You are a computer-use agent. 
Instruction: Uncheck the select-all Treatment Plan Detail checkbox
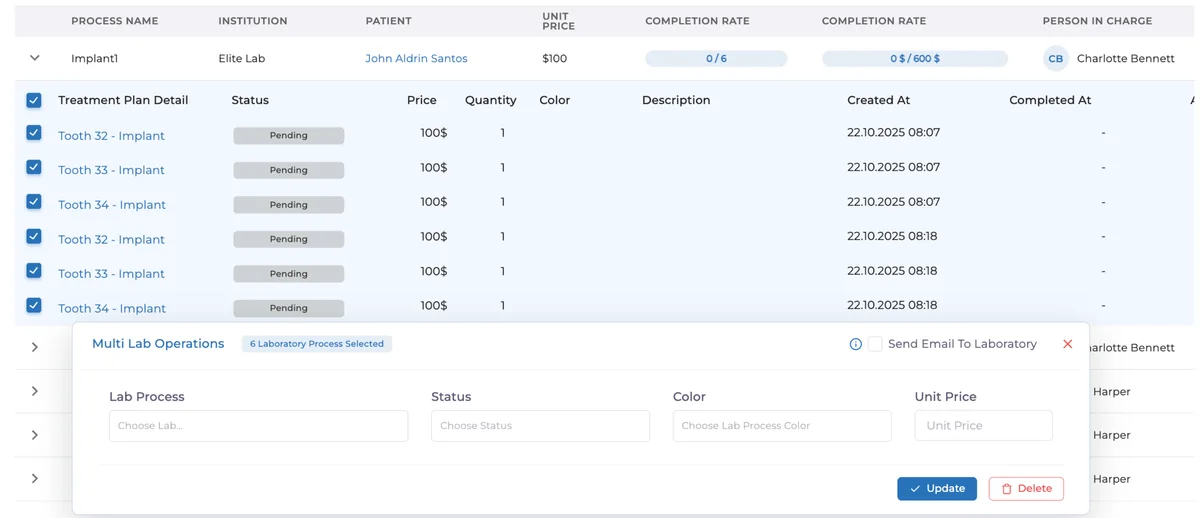click(x=34, y=100)
